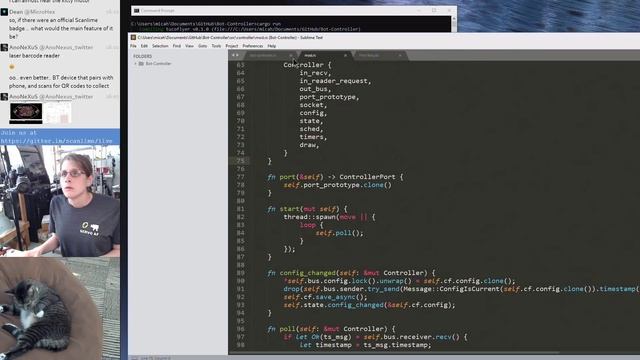This screenshot has width=640, height=360.
Task: Click 'fn poll(self: &mut Controller)' line
Action: (x=331, y=329)
